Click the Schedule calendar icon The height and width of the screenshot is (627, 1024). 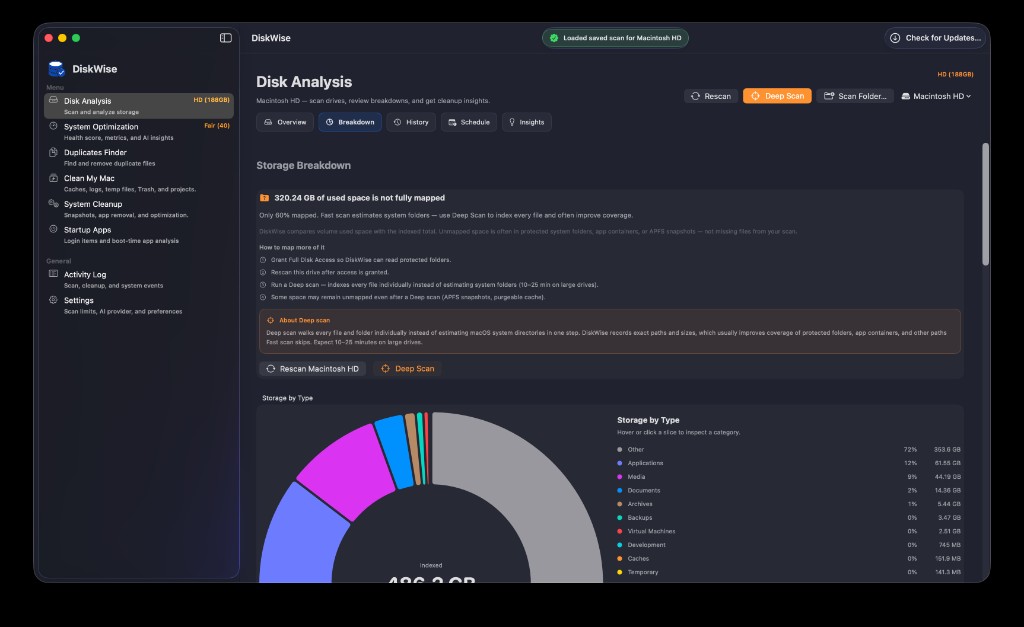tap(452, 122)
